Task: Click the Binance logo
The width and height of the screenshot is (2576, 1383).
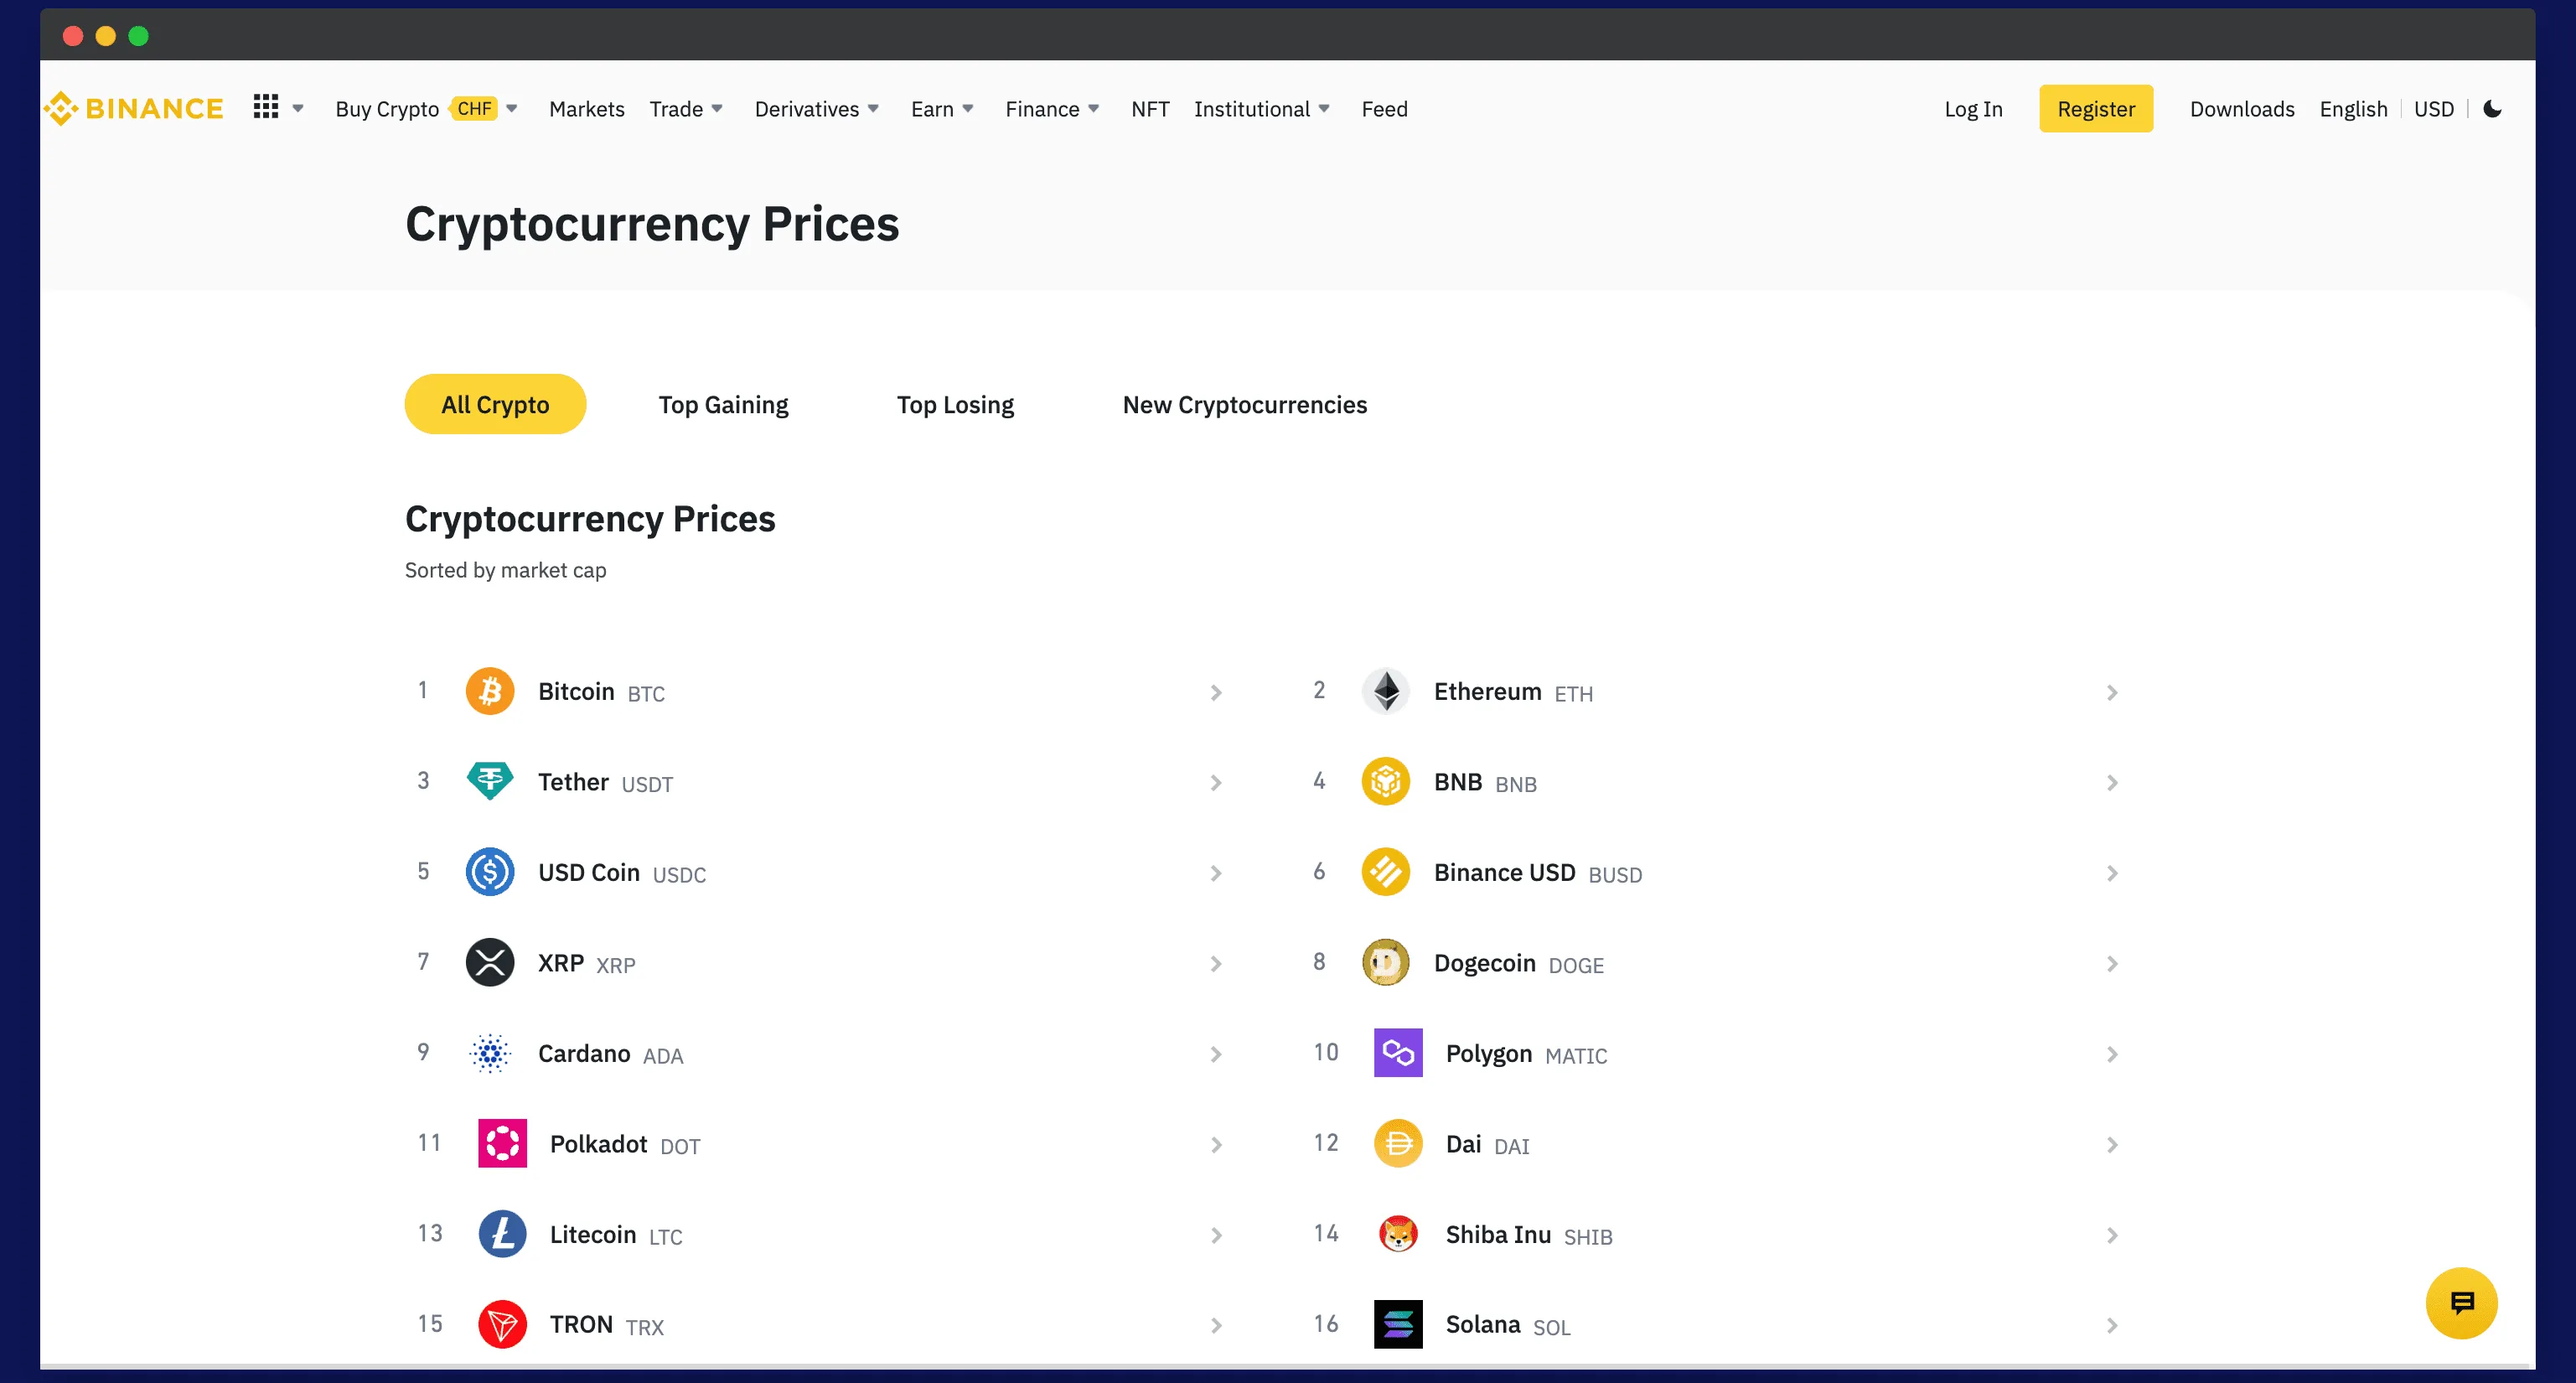Action: coord(133,108)
